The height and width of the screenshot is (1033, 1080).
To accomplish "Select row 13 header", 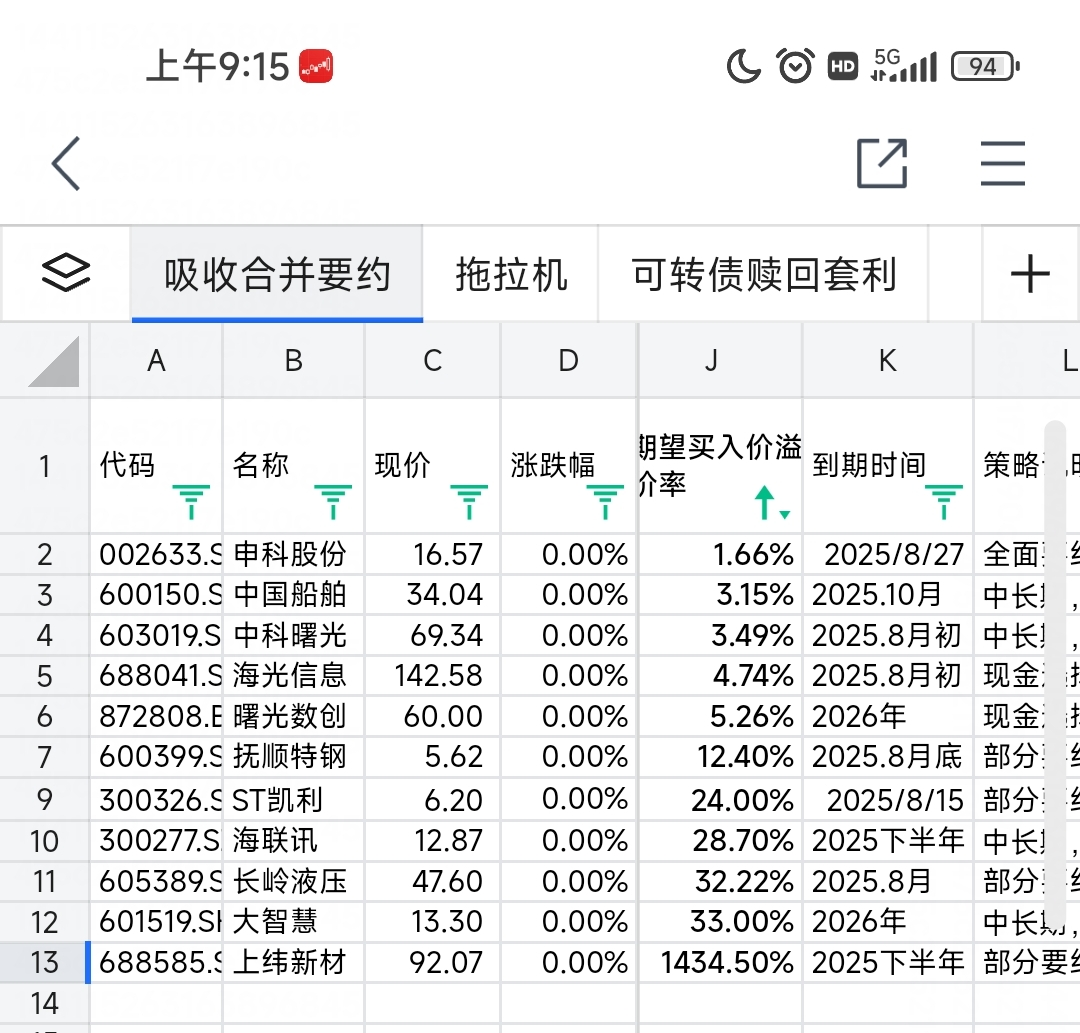I will pyautogui.click(x=44, y=962).
